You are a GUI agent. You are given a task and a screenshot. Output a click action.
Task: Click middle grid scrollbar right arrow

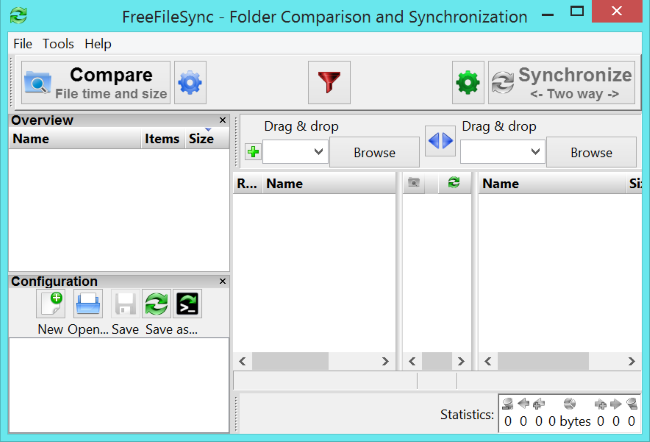click(461, 361)
